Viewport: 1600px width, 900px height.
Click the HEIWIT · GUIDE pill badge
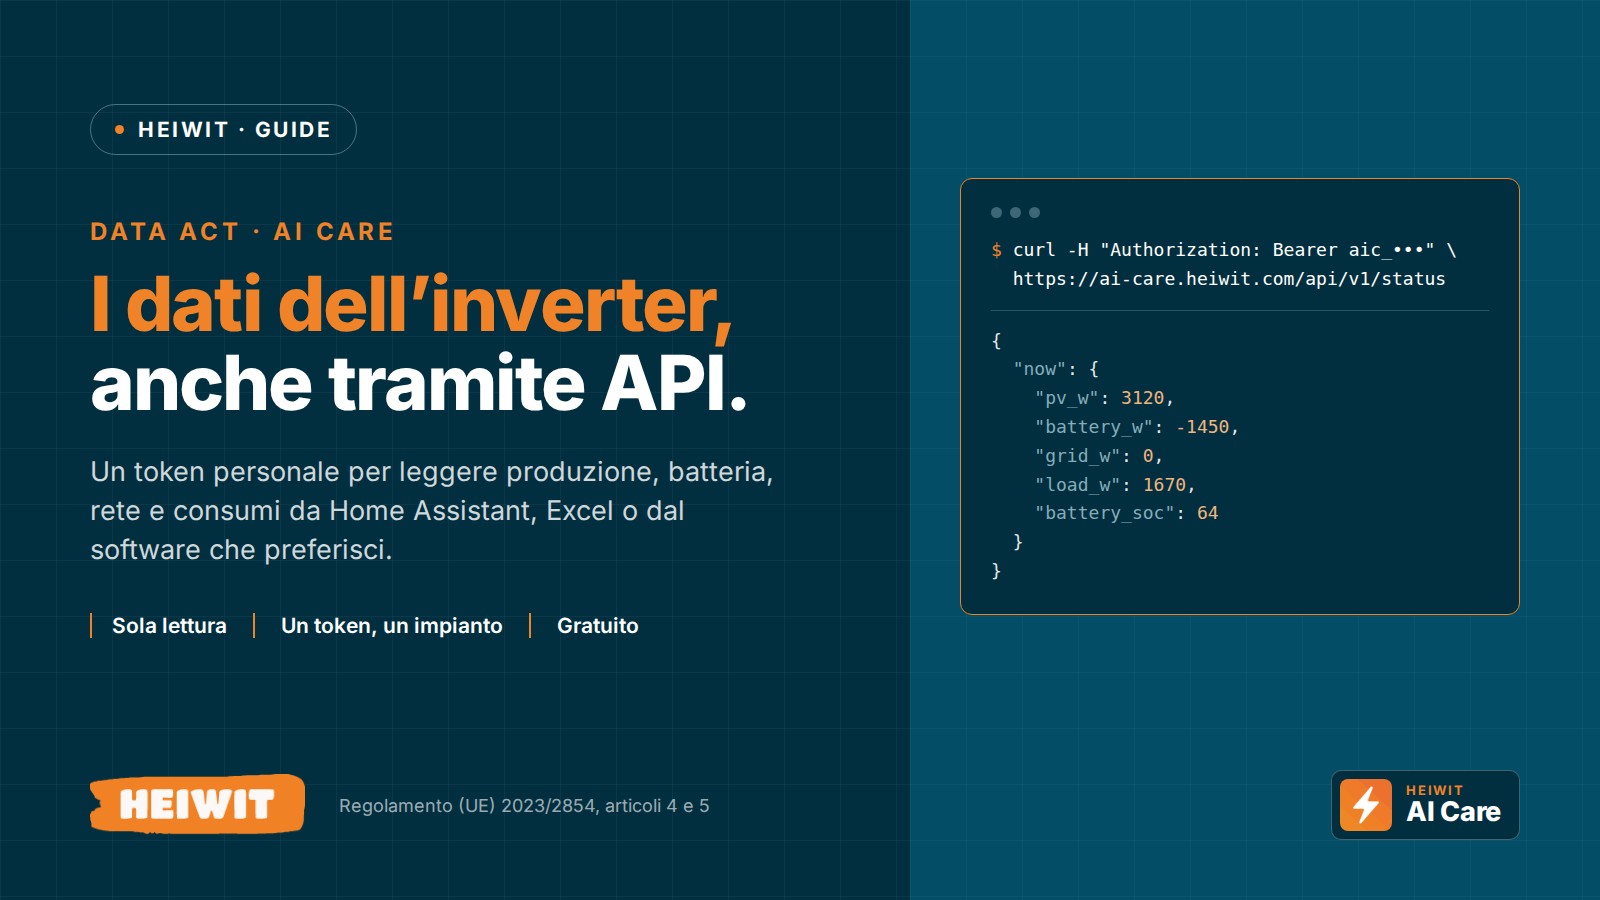click(x=223, y=130)
